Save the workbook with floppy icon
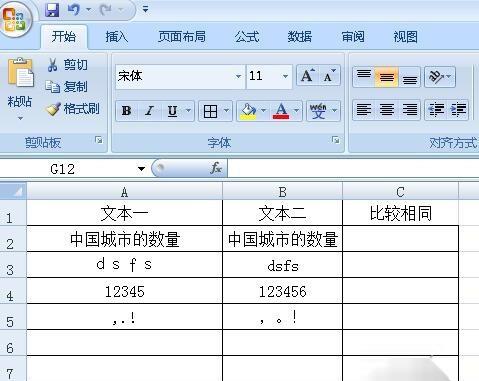Screen dimensions: 479x381 [52, 10]
